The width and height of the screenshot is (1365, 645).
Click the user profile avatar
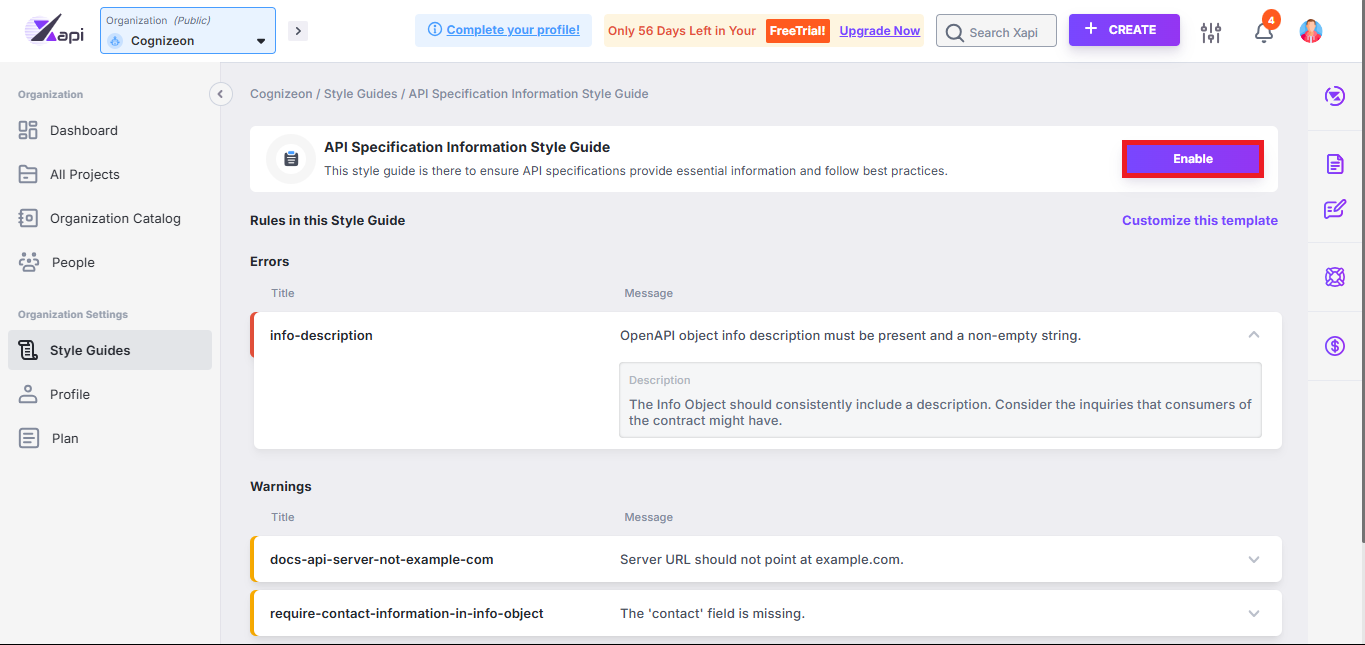(x=1310, y=31)
